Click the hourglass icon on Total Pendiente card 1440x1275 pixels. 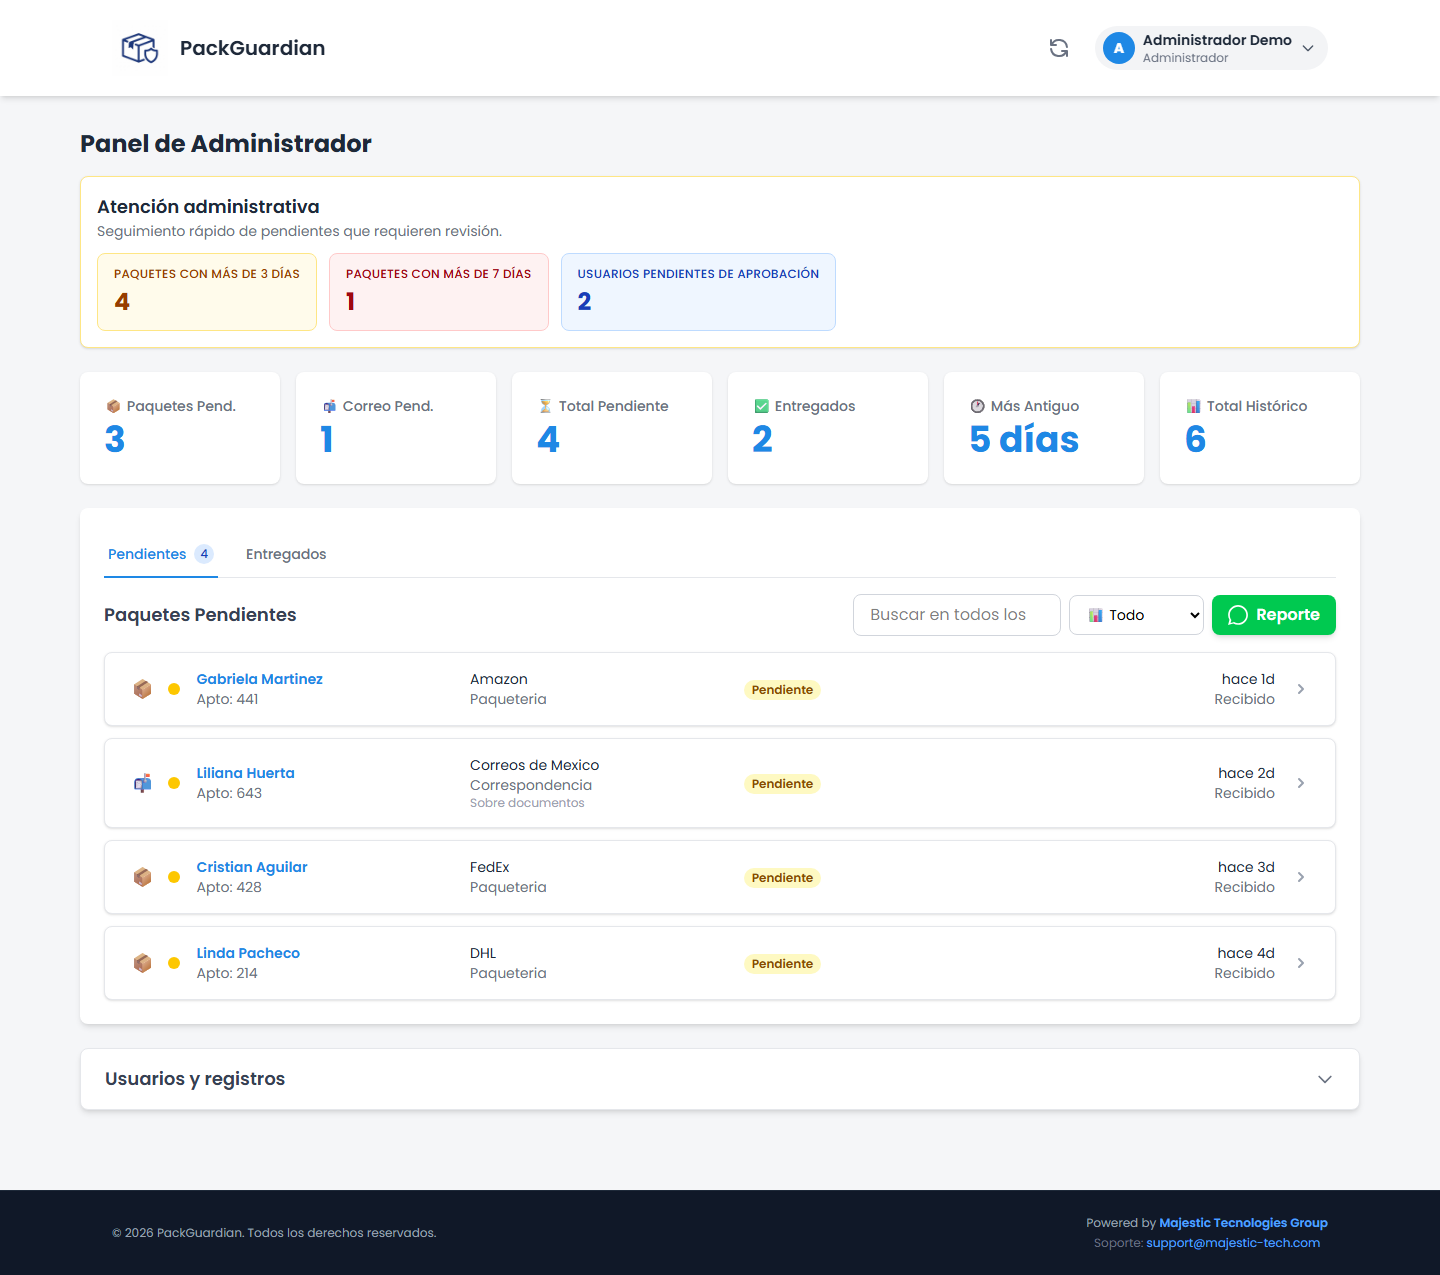click(545, 406)
